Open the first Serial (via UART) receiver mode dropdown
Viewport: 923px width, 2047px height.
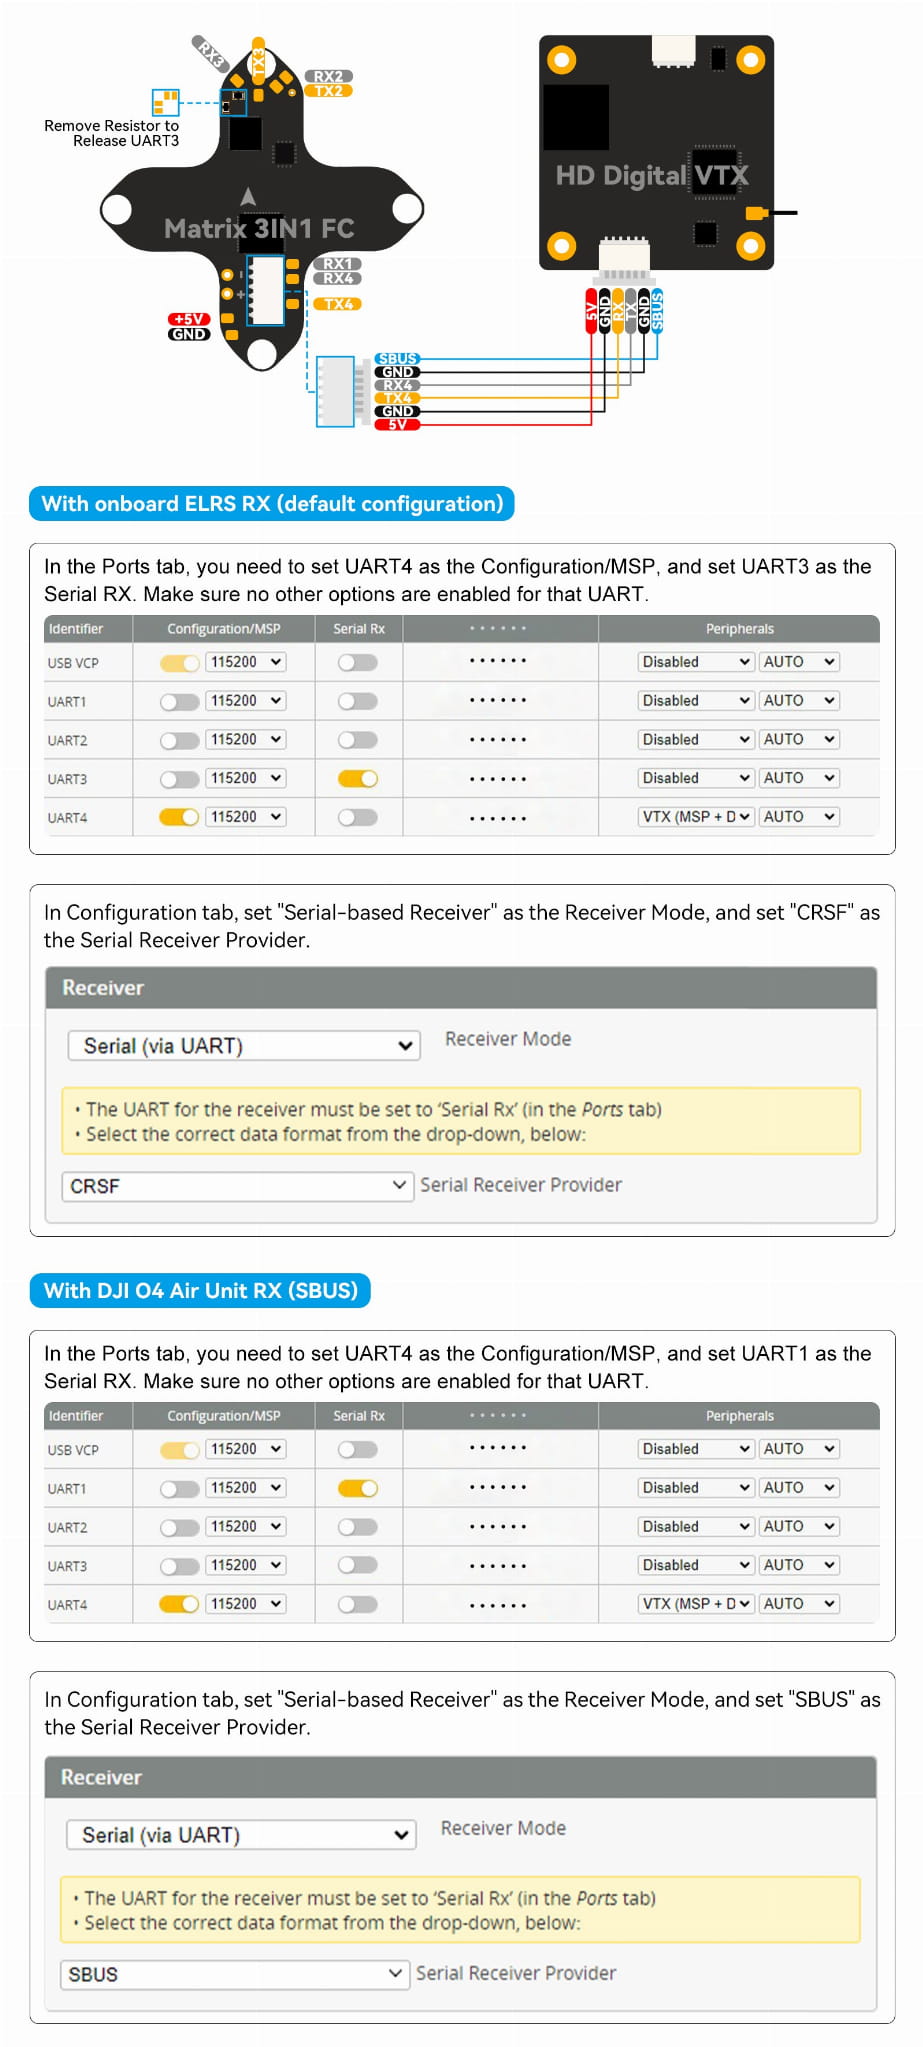point(244,1046)
